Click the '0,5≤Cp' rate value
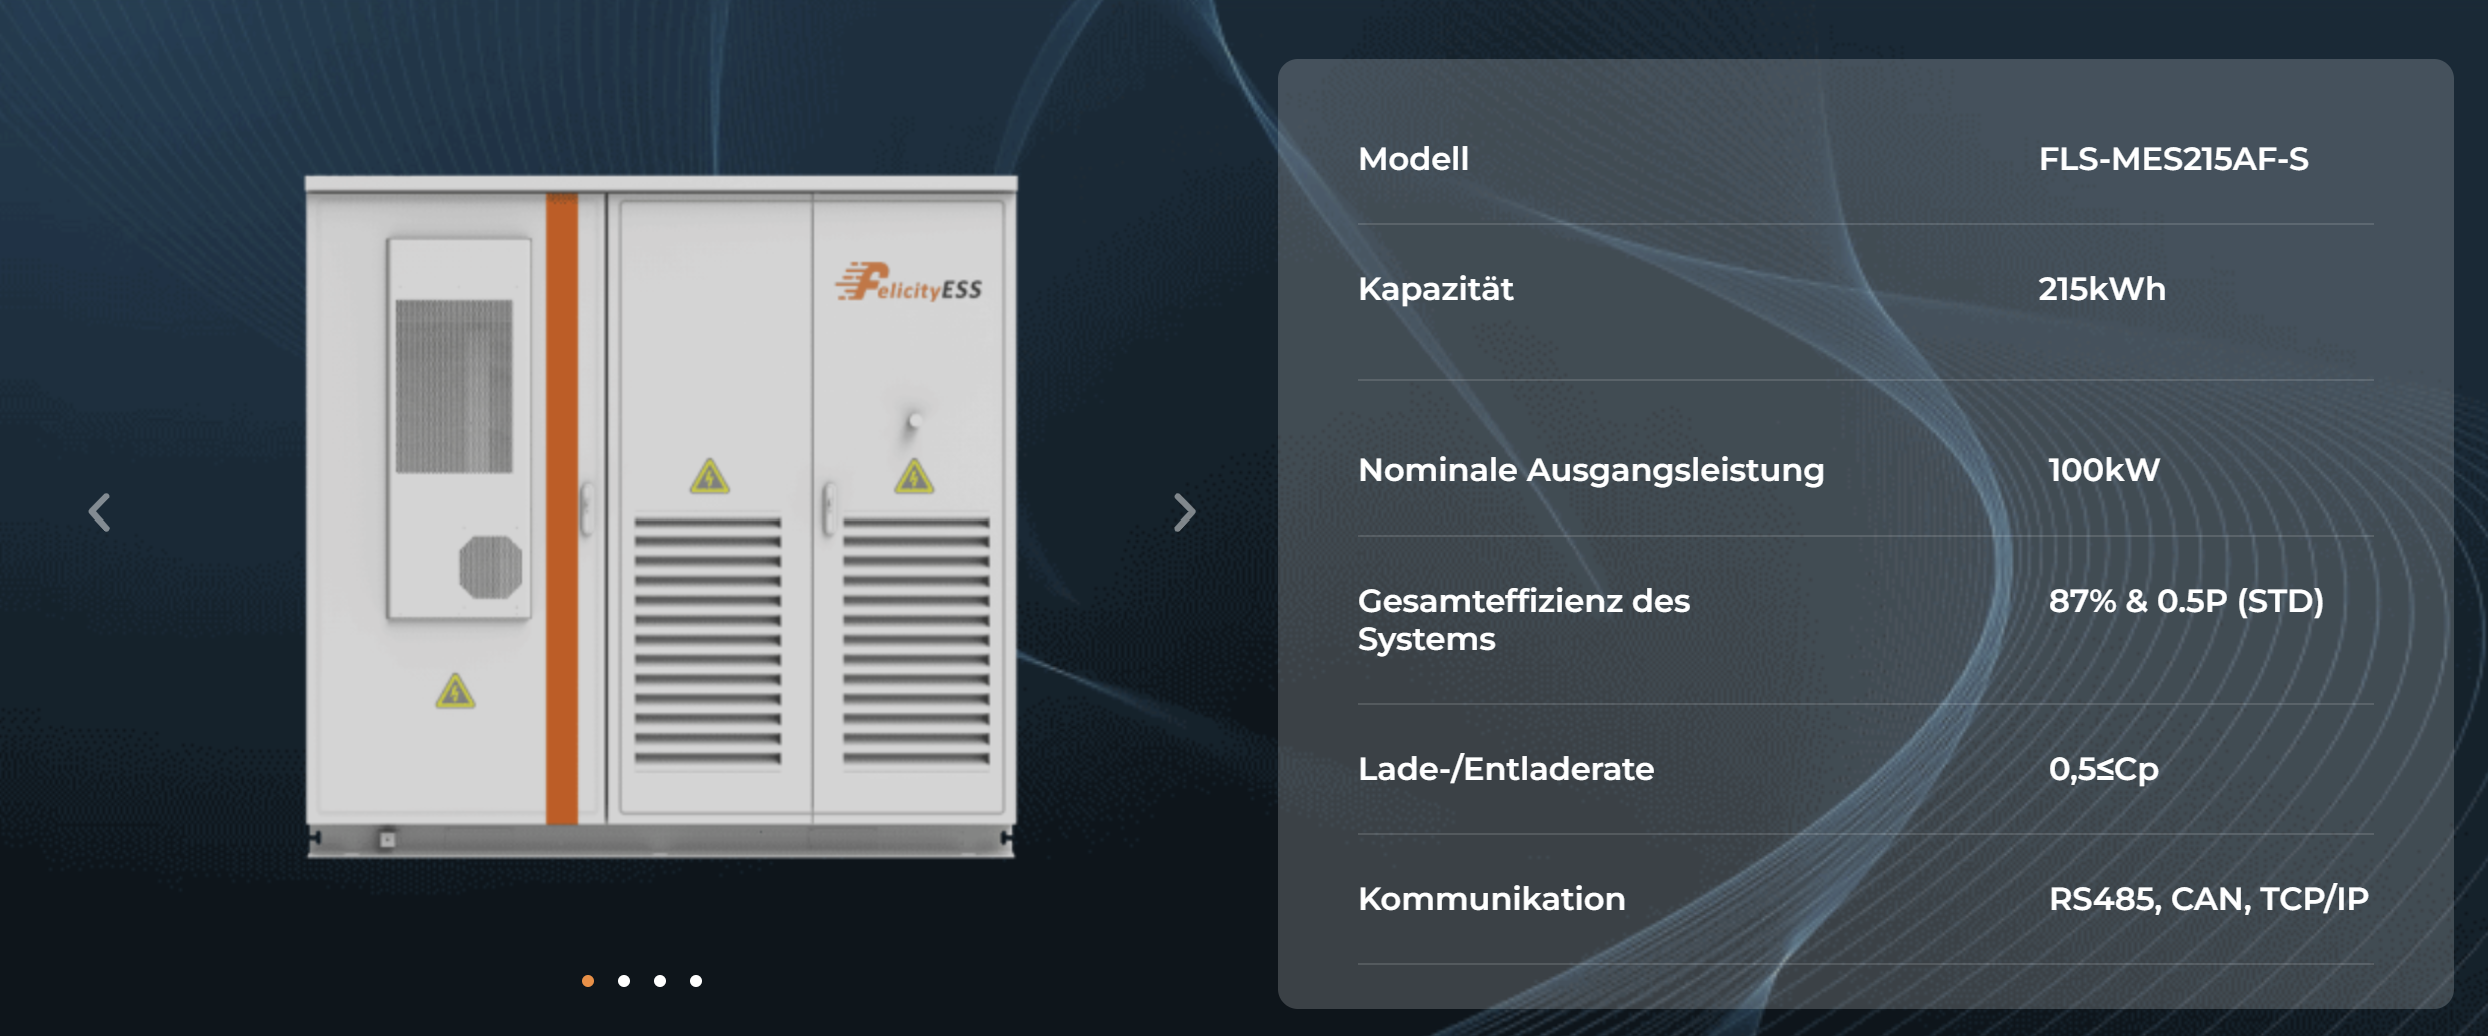The width and height of the screenshot is (2488, 1036). pyautogui.click(x=2103, y=769)
